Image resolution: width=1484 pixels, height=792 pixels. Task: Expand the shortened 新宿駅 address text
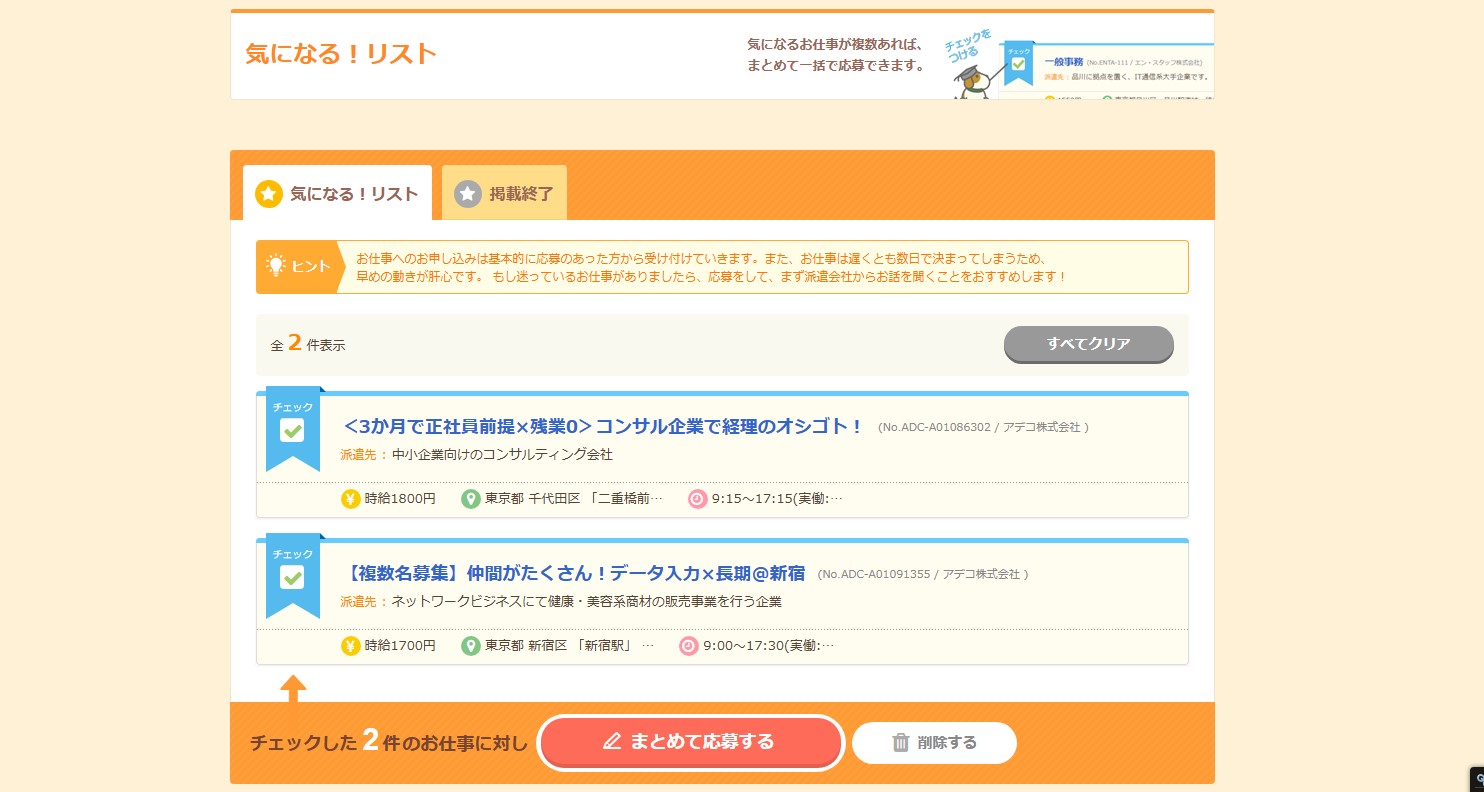click(646, 645)
